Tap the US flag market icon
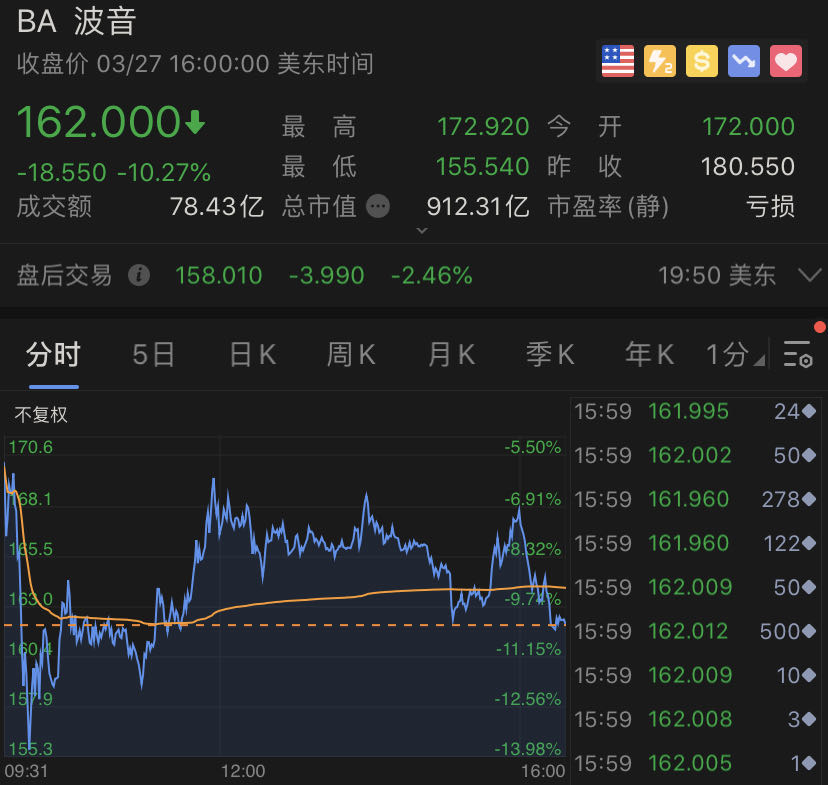 617,61
